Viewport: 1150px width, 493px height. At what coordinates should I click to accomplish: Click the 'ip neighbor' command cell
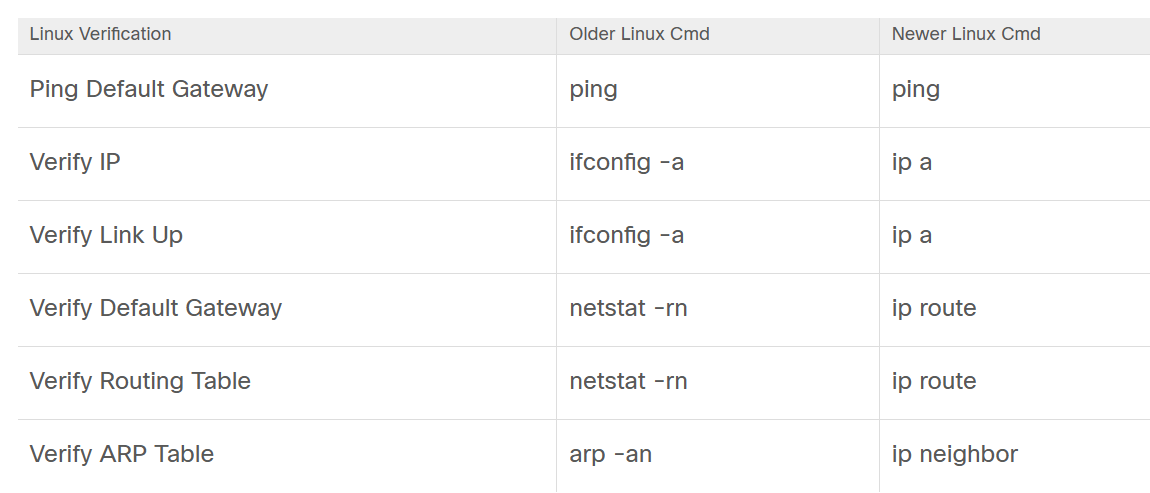955,454
